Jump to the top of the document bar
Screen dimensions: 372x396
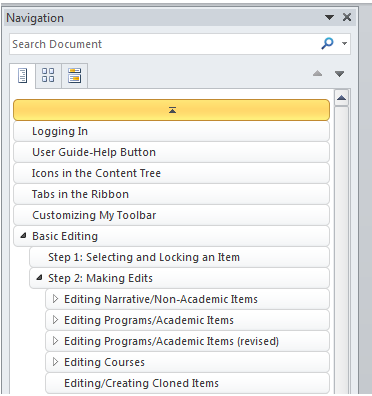pyautogui.click(x=171, y=110)
